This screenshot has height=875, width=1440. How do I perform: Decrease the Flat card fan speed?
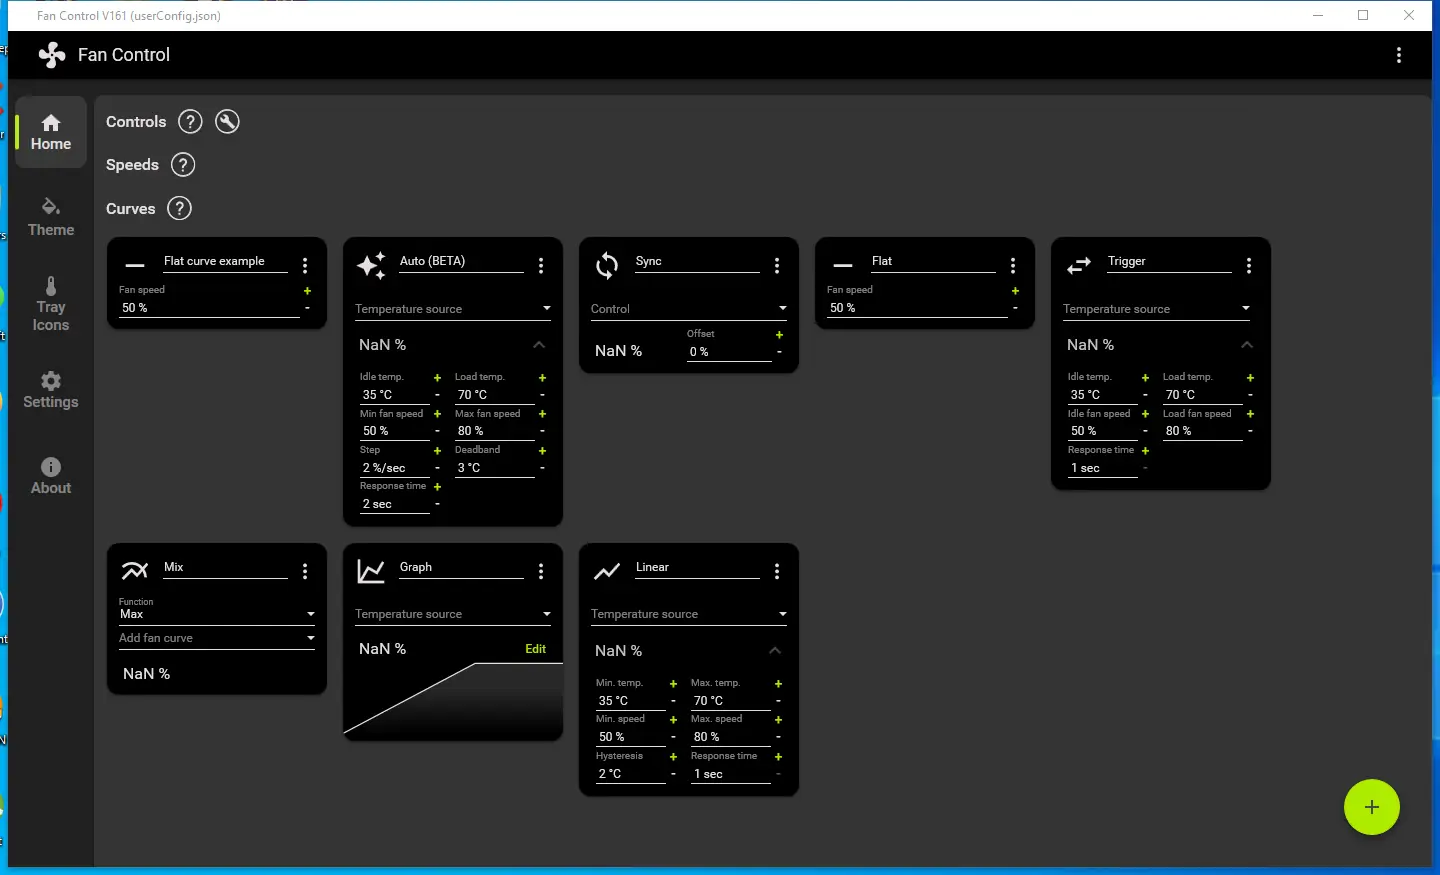1015,308
